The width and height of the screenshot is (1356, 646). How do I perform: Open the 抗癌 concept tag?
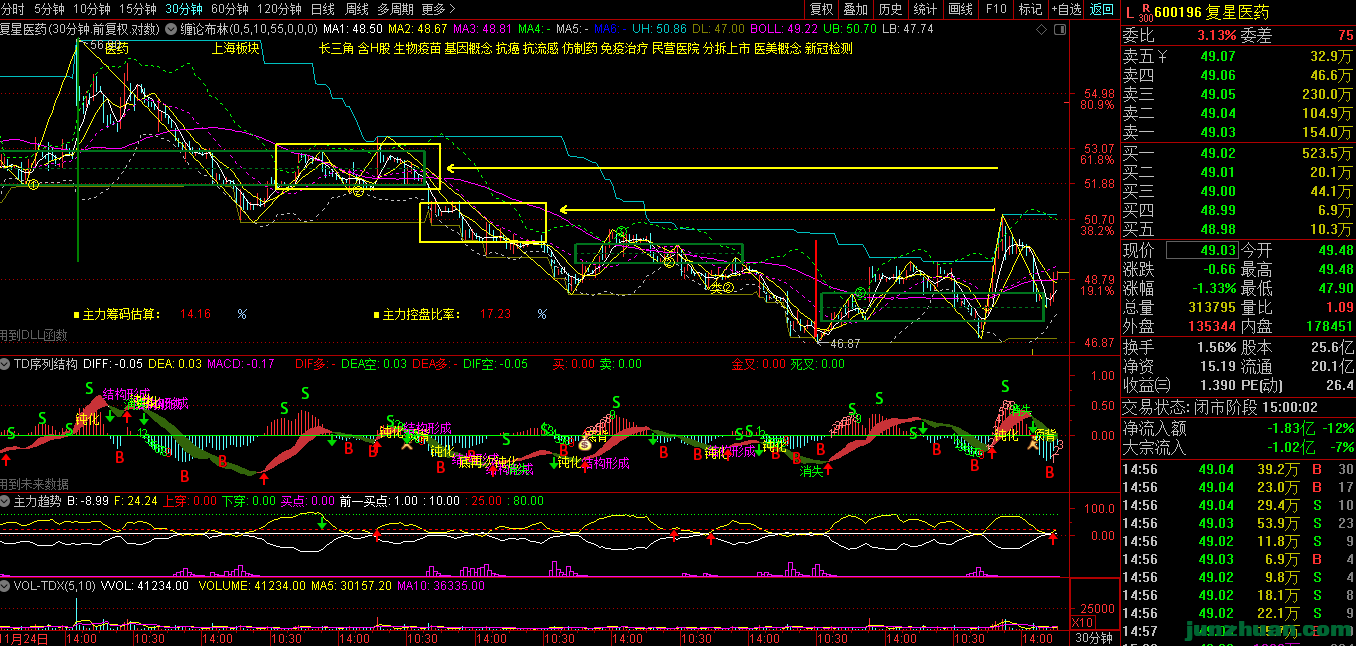507,48
